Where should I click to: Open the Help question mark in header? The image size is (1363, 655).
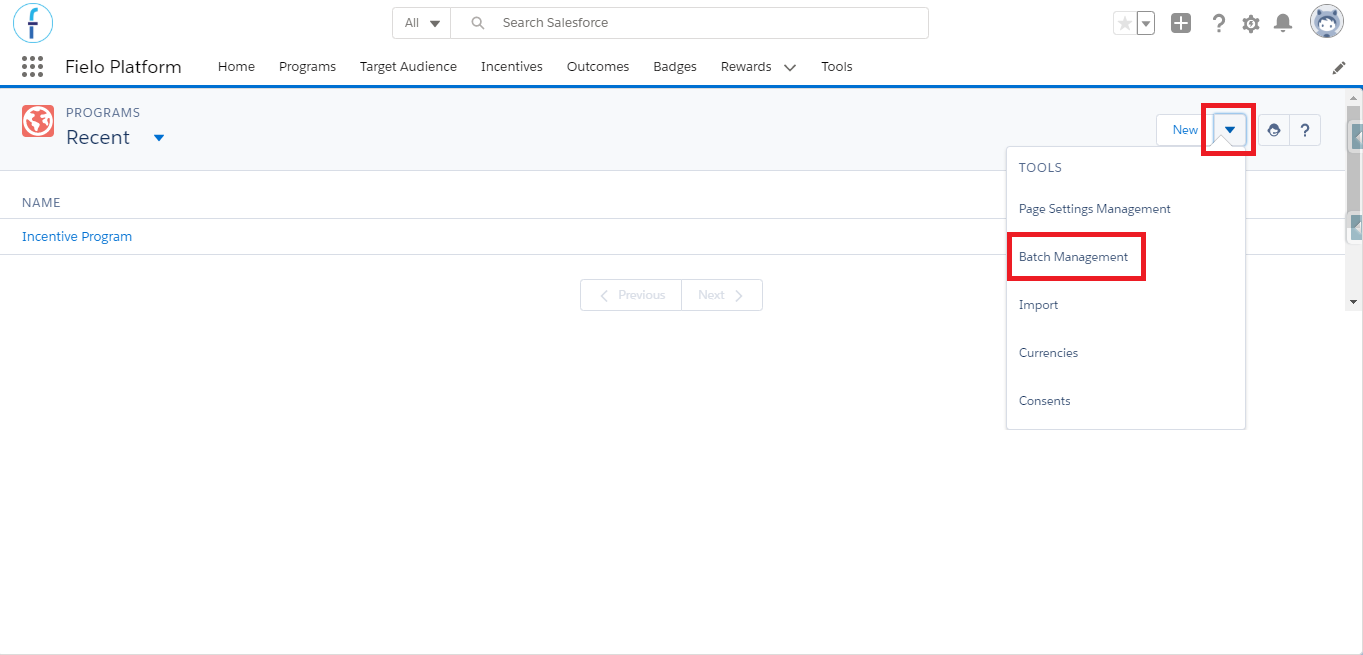[x=1218, y=23]
